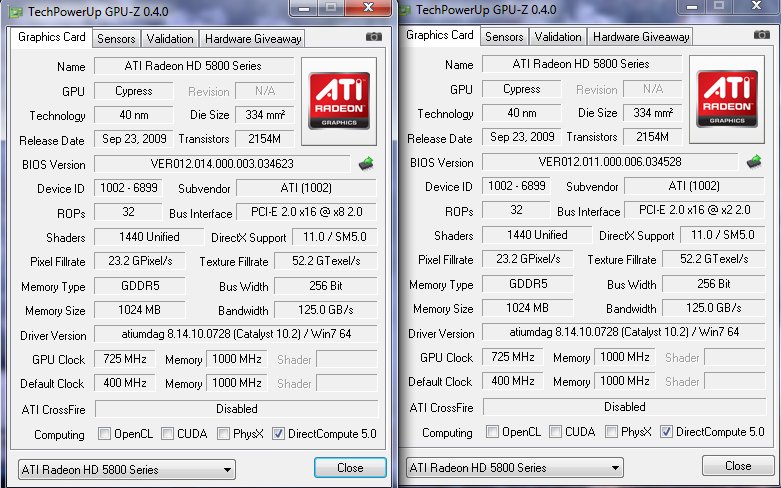
Task: Click Die Size 334 mm² in left window
Action: (264, 115)
